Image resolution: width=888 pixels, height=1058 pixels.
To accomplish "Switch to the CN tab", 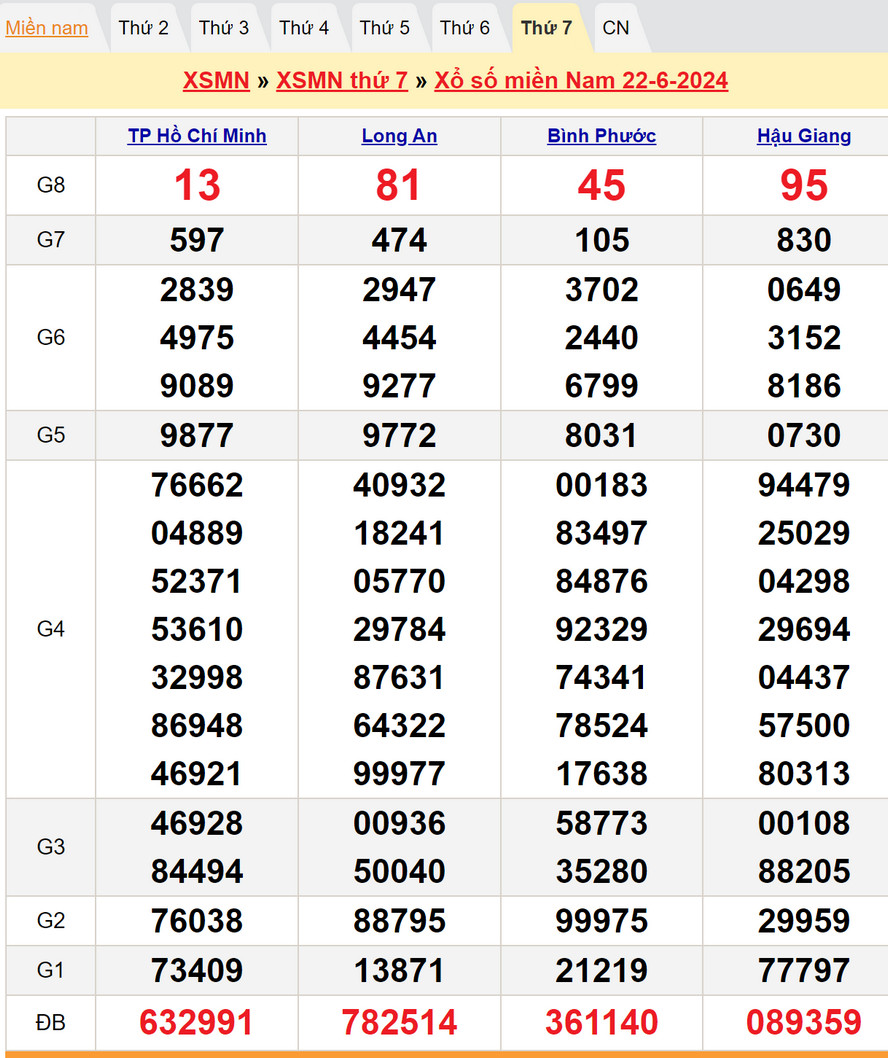I will [616, 28].
